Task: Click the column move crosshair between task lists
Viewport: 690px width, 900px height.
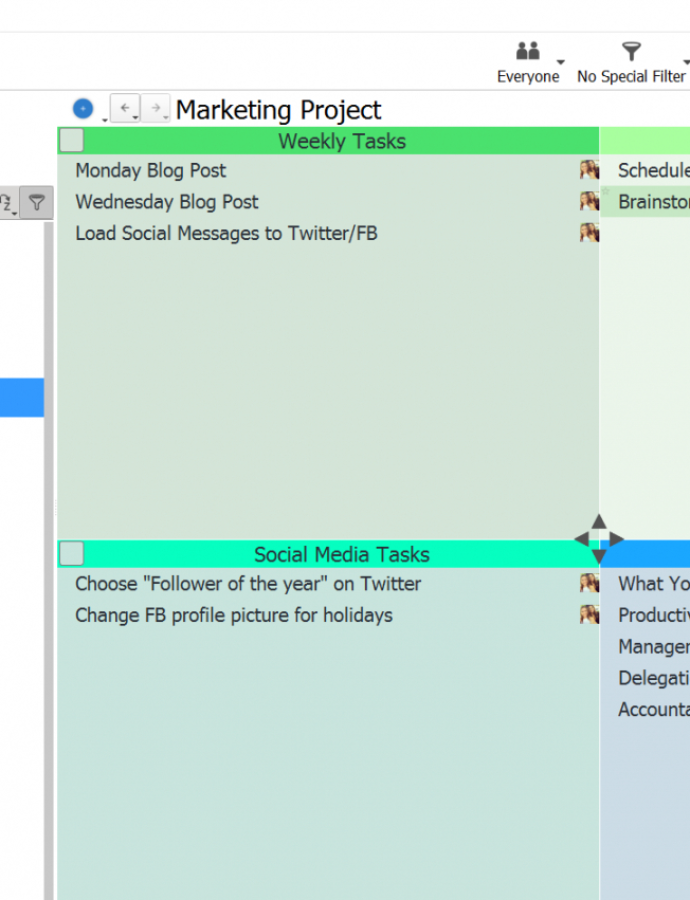Action: click(x=600, y=539)
